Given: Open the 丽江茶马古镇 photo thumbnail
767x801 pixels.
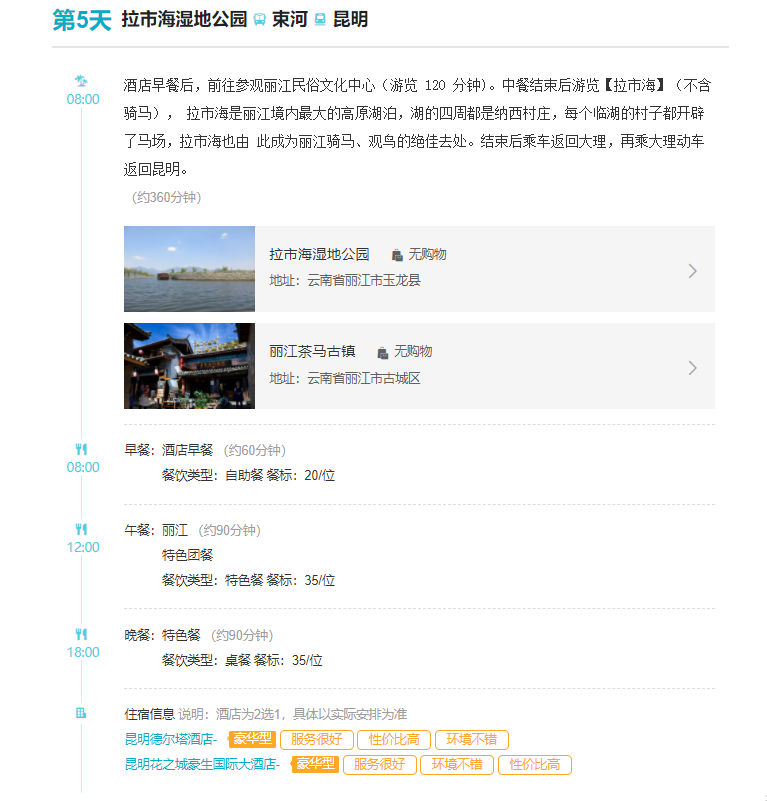Looking at the screenshot, I should (189, 366).
